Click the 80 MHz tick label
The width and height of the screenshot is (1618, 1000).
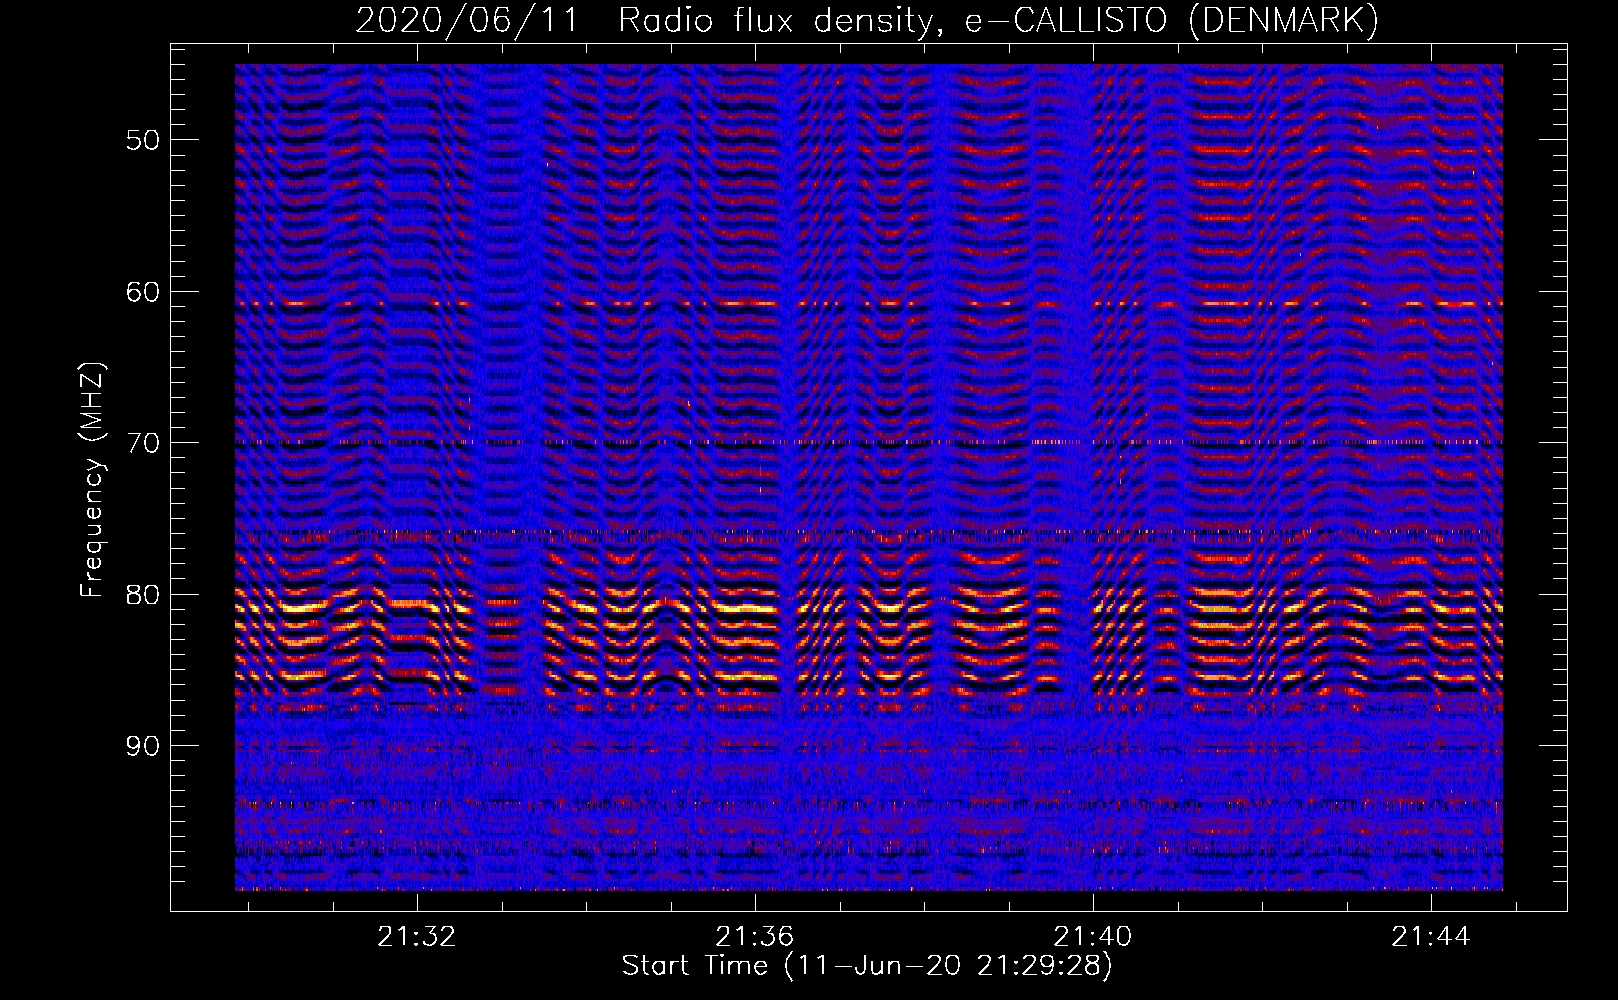[142, 595]
